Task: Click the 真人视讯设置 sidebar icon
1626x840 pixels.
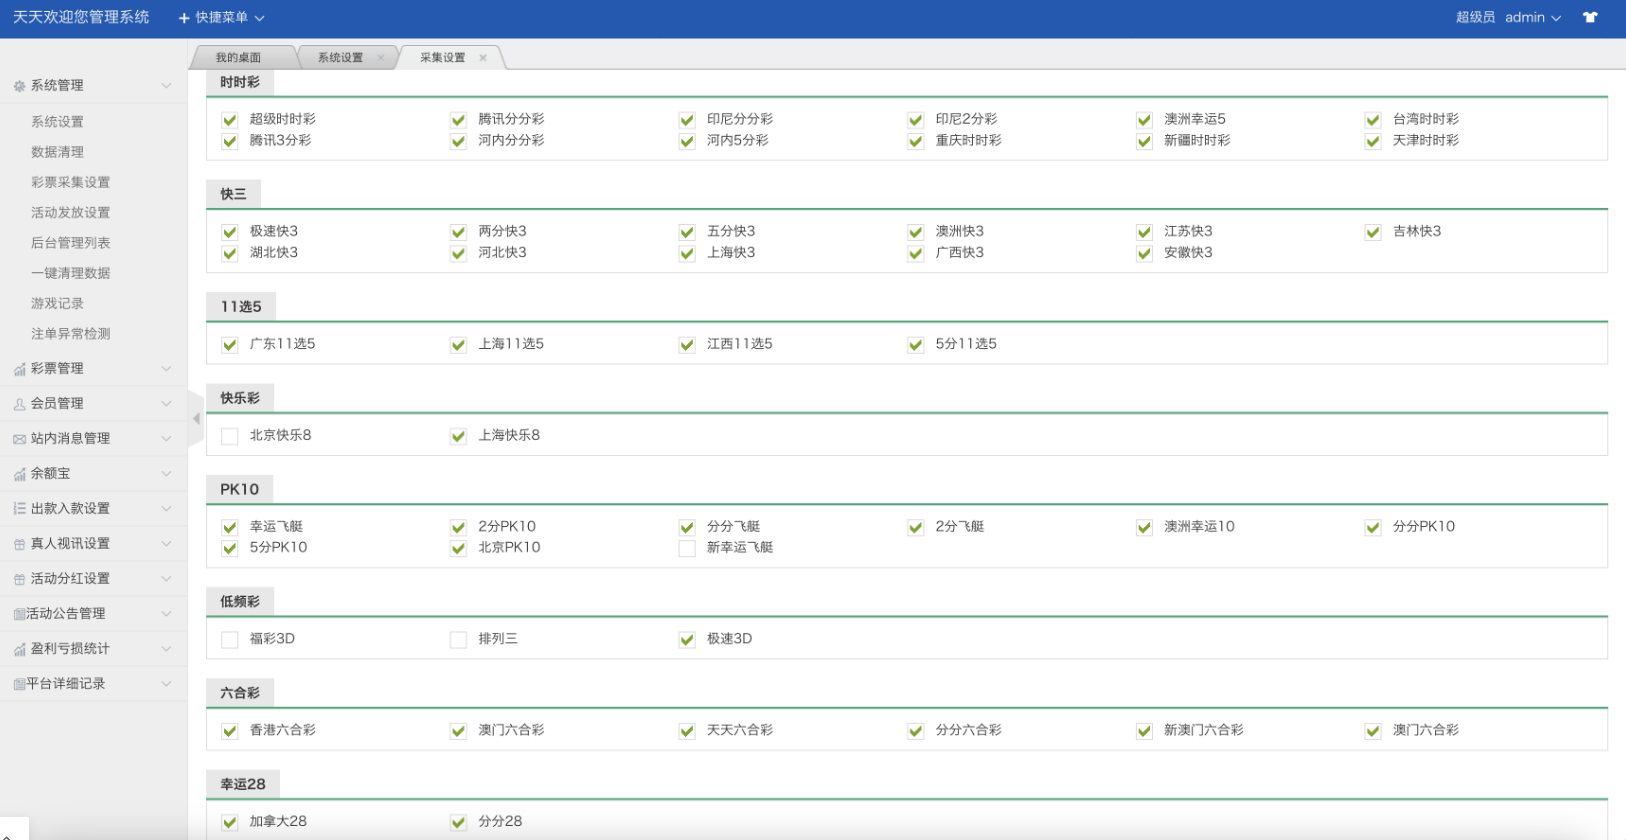Action: 19,544
